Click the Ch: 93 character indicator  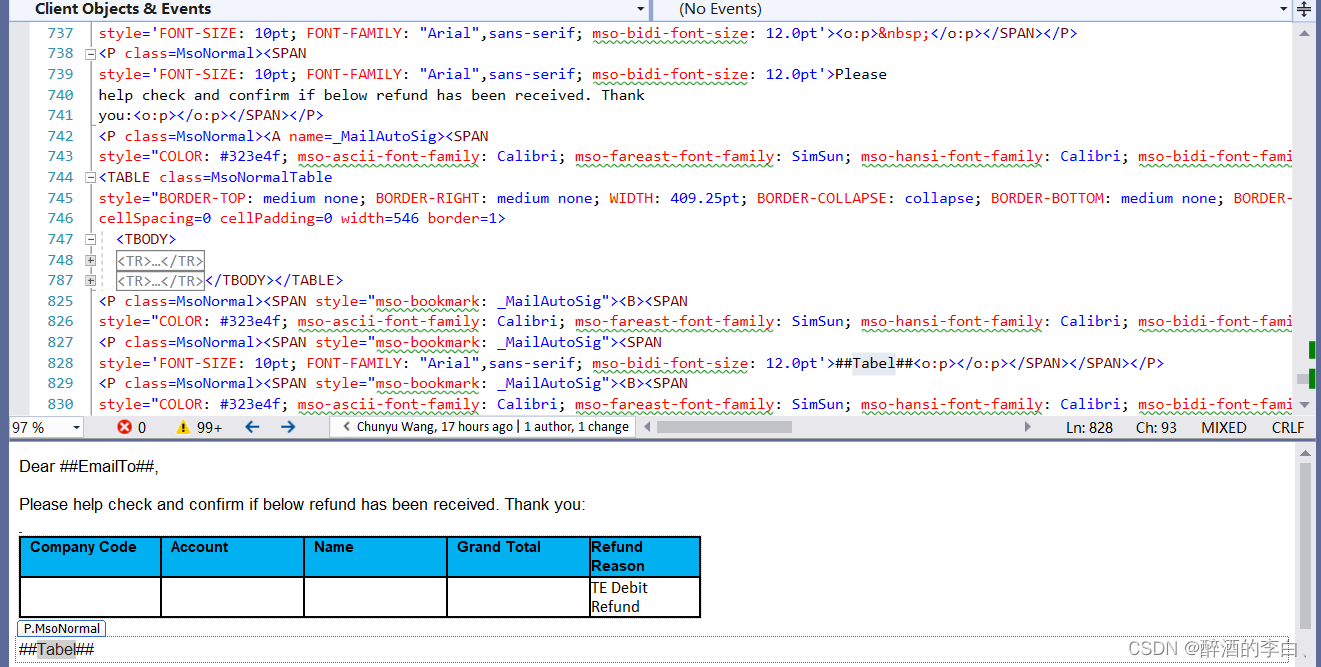coord(1156,427)
